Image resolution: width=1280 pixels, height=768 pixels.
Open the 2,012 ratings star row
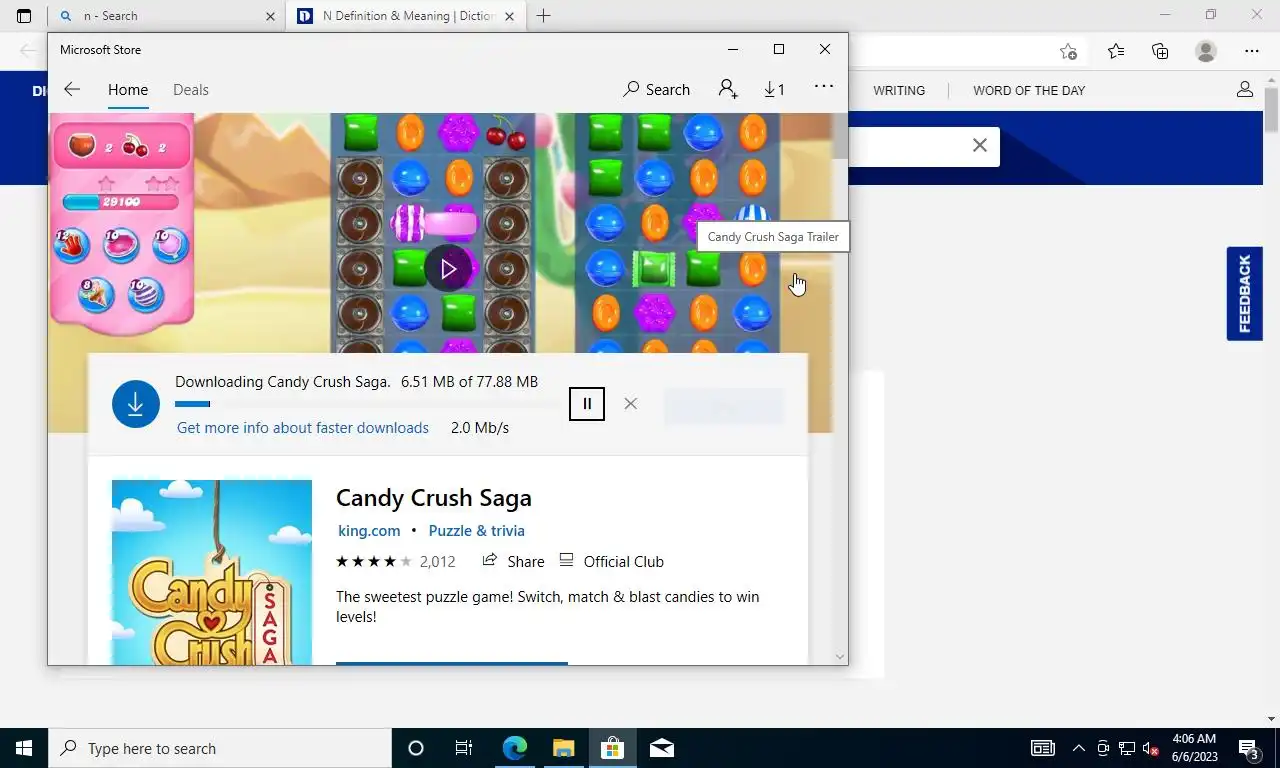395,561
